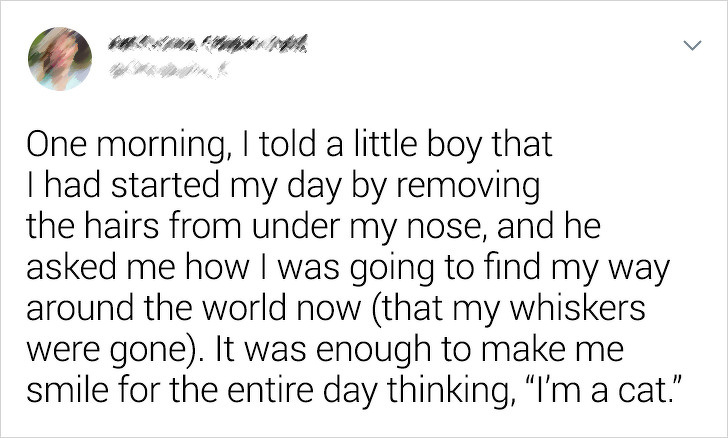728x438 pixels.
Task: Click the word "whiskers" in the tweet
Action: 578,307
